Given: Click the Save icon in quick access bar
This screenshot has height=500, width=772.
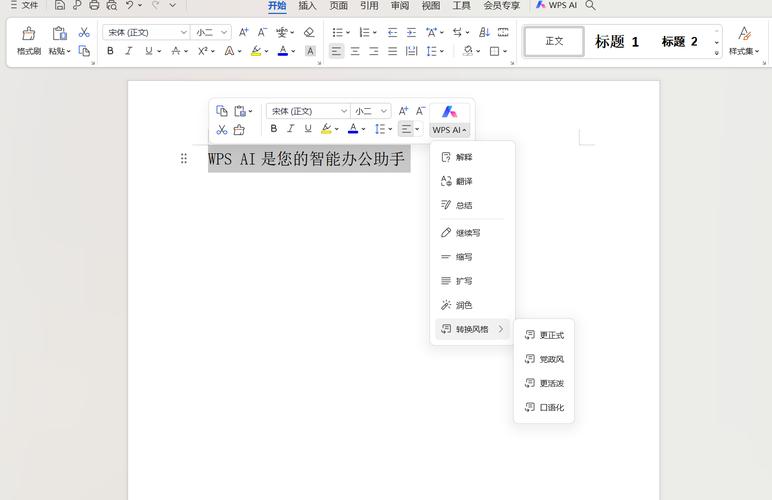Looking at the screenshot, I should coord(60,5).
